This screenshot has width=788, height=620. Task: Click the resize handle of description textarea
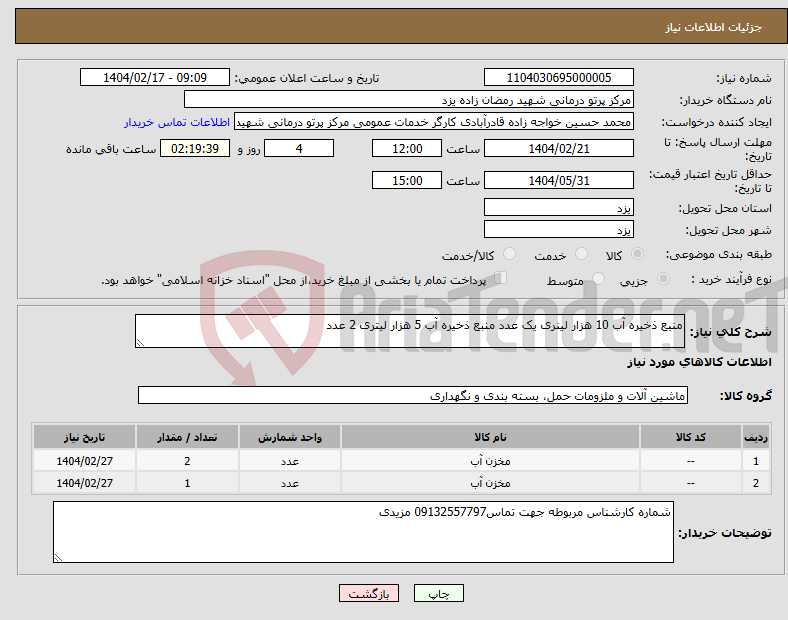(x=140, y=343)
